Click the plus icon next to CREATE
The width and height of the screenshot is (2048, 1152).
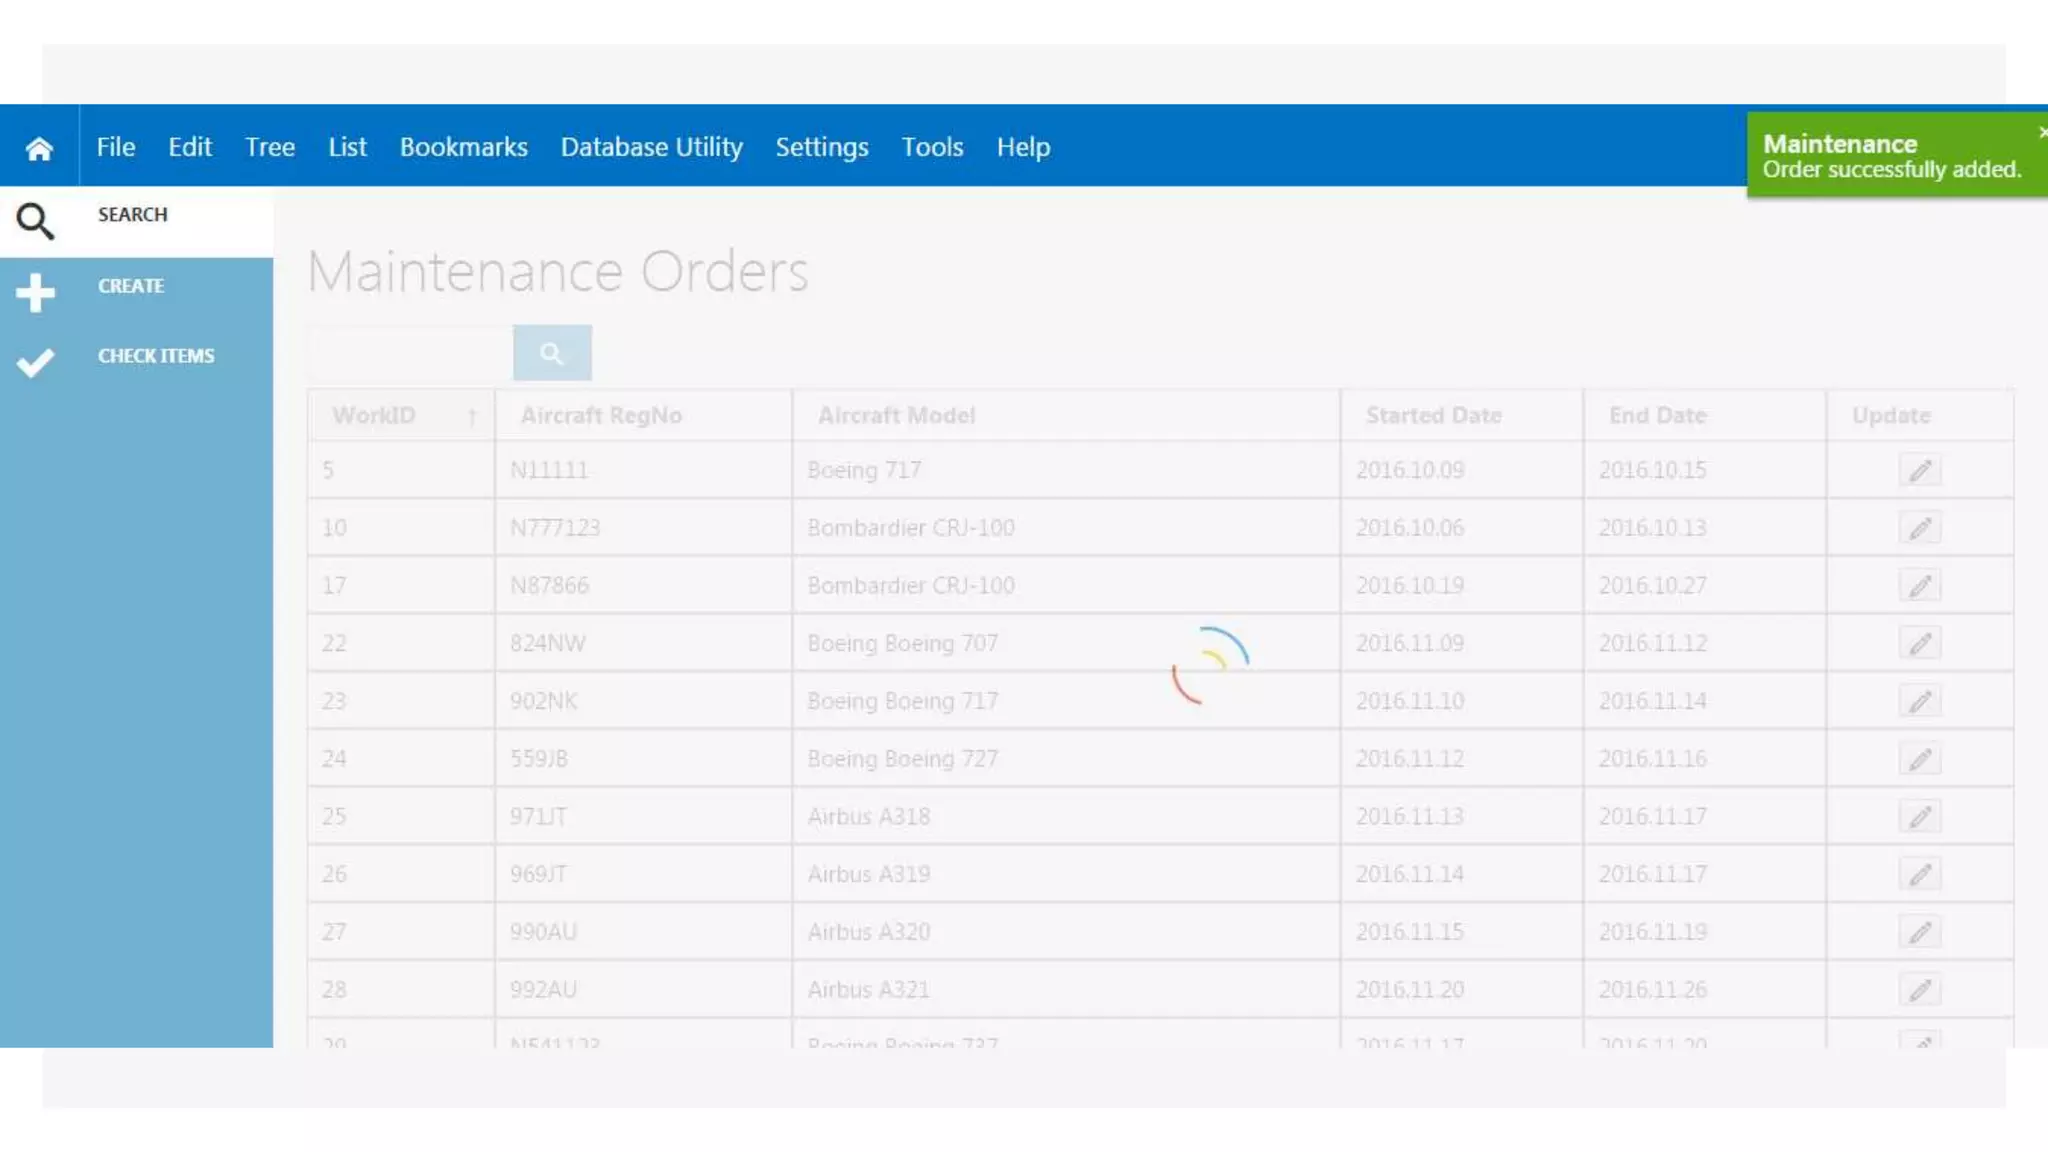pyautogui.click(x=35, y=292)
